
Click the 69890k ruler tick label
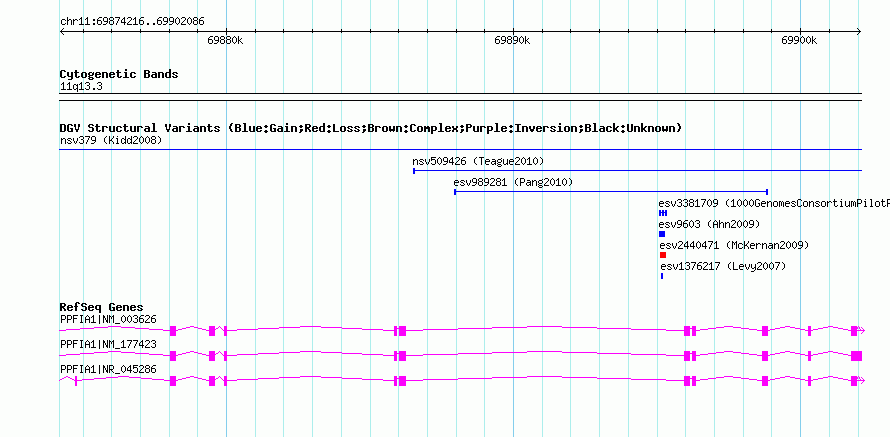click(x=513, y=40)
